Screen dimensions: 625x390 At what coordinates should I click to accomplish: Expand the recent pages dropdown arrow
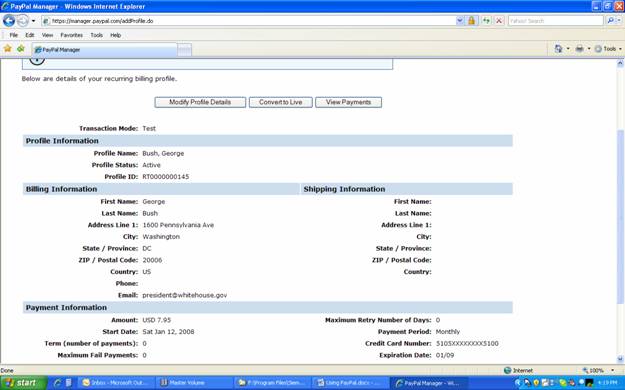pos(33,21)
